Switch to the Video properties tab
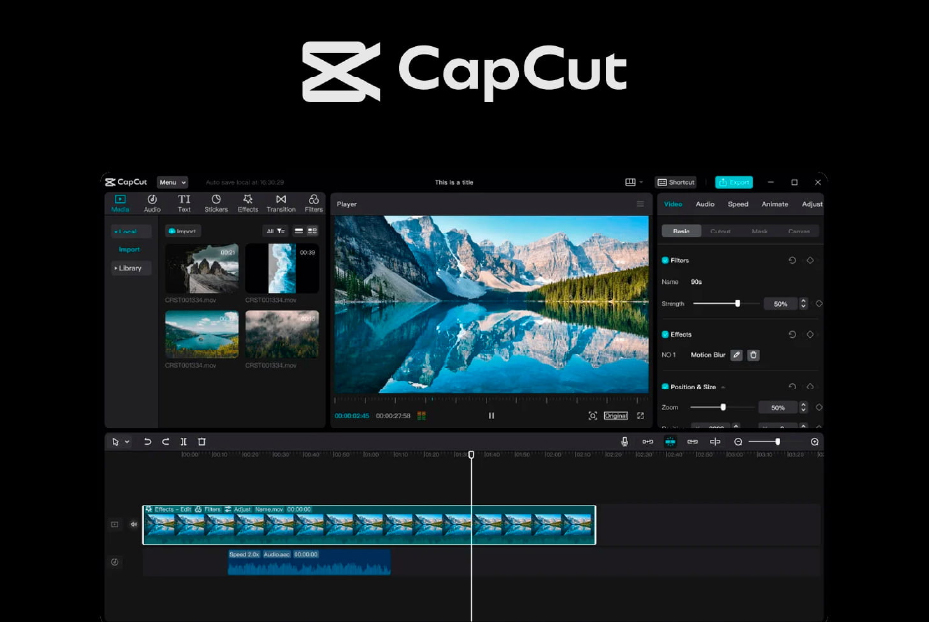Image resolution: width=929 pixels, height=622 pixels. pyautogui.click(x=673, y=204)
